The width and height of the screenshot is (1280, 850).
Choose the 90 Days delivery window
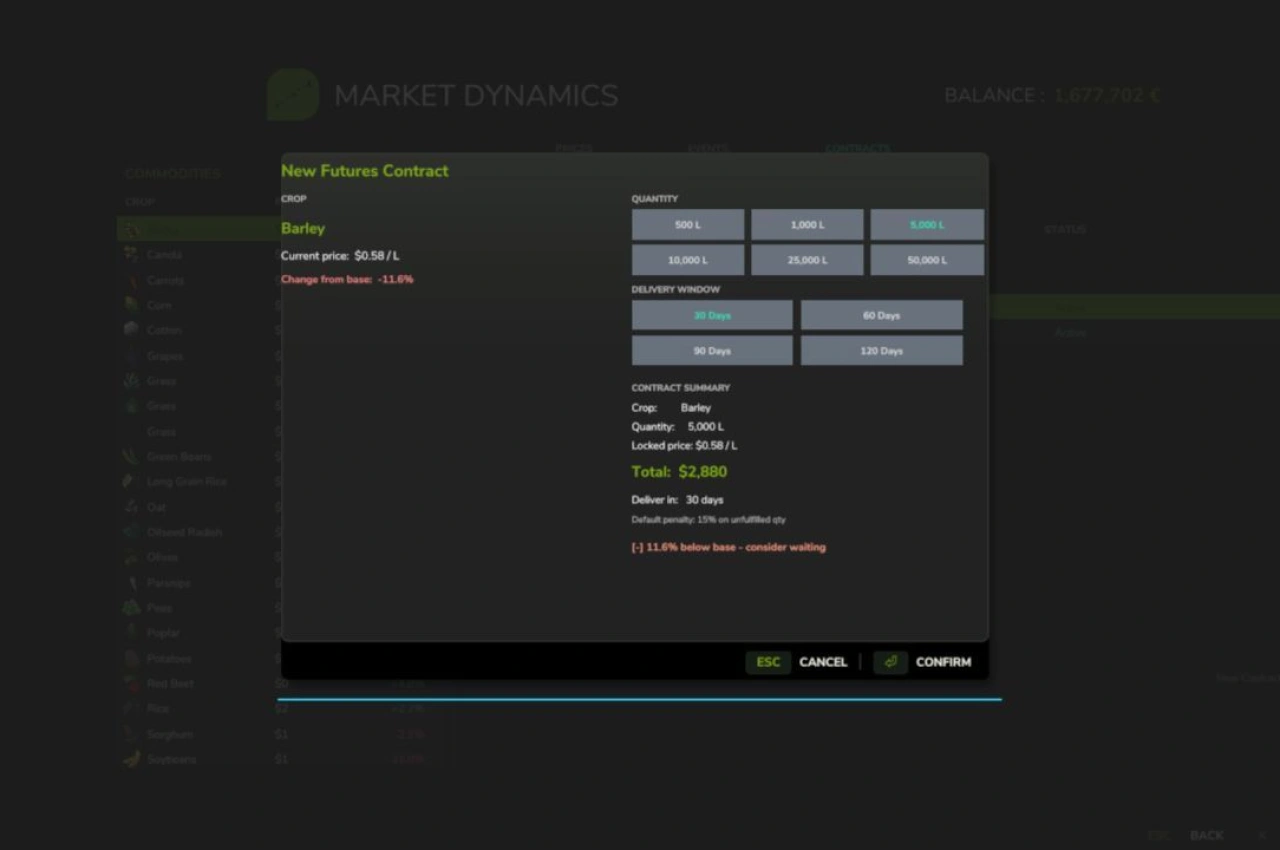(x=712, y=351)
